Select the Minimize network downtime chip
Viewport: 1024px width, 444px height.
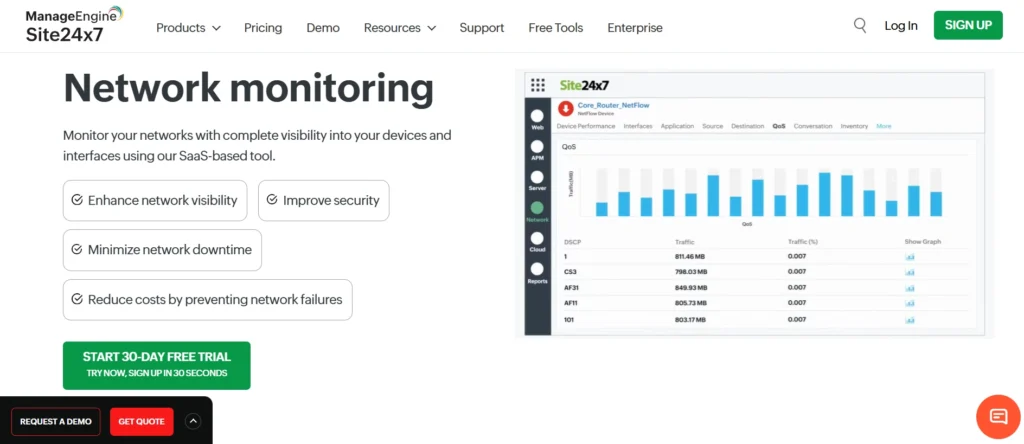pyautogui.click(x=162, y=250)
